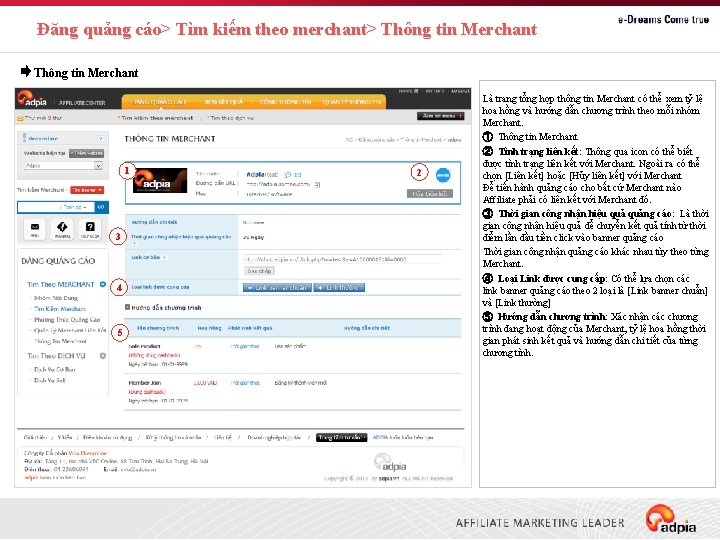Click the arrow icon beside Tìm Theo MERCHANT
The width and height of the screenshot is (720, 540).
(x=103, y=284)
